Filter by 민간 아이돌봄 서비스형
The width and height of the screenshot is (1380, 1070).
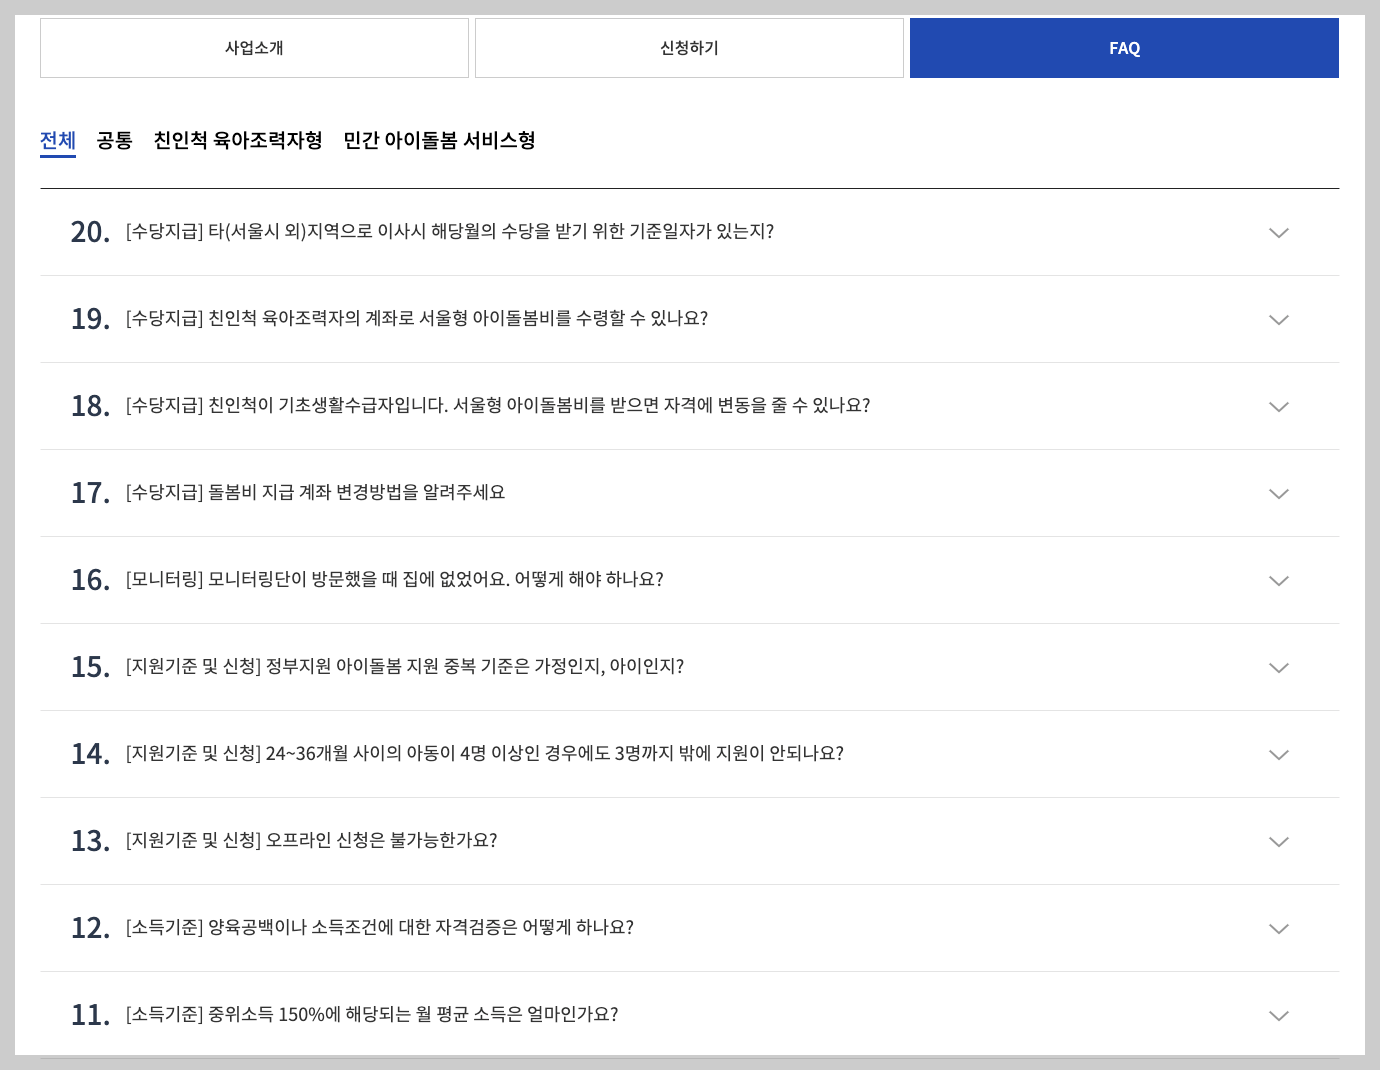[439, 140]
